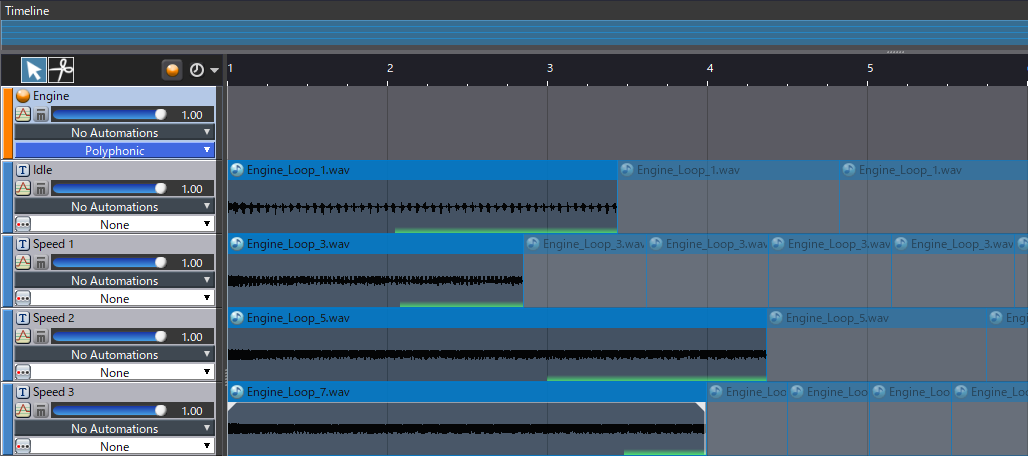Toggle the Engine automation graph icon

coord(23,115)
